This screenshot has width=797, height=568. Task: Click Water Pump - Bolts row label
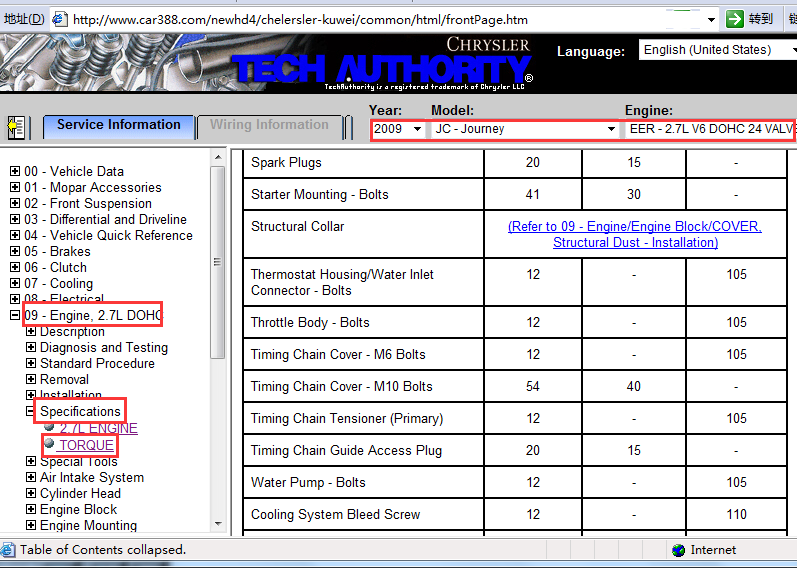click(x=308, y=483)
